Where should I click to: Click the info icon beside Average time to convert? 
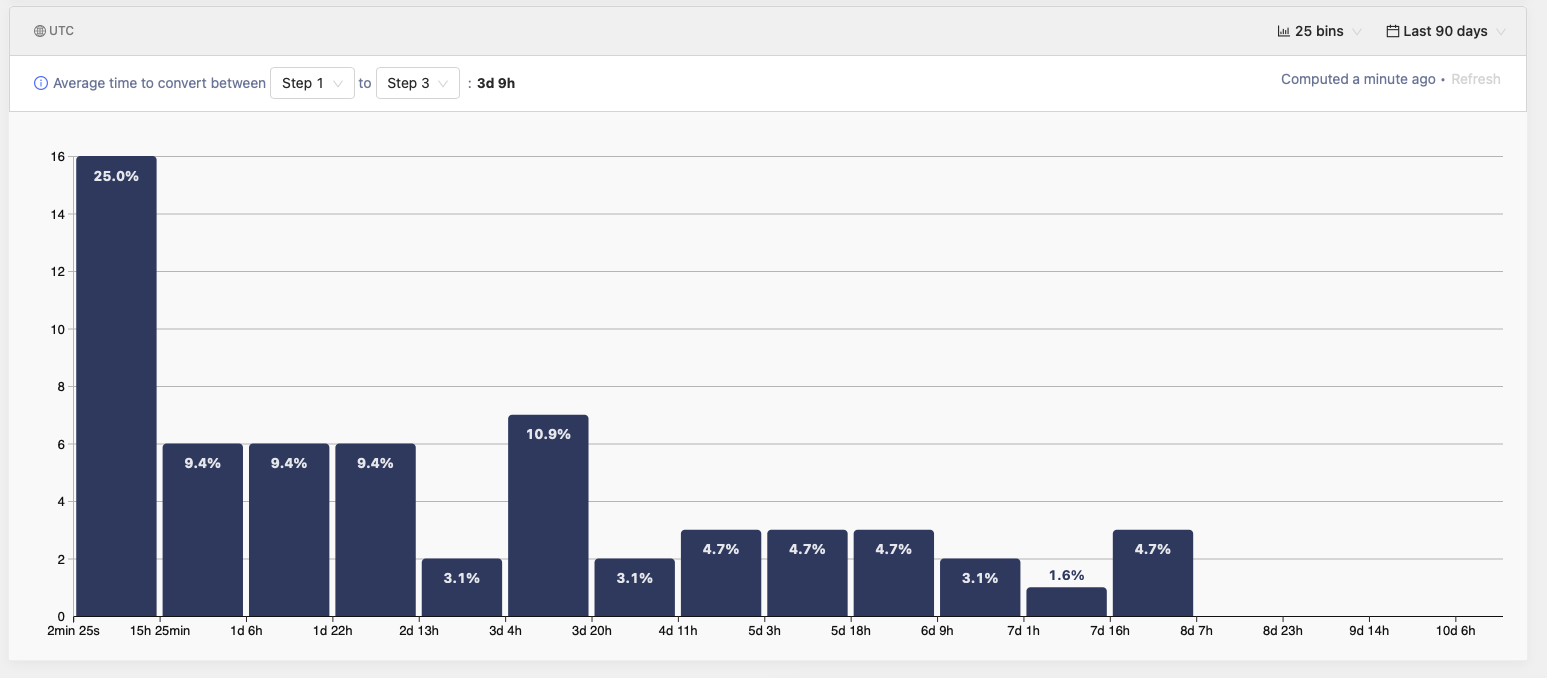click(x=40, y=83)
